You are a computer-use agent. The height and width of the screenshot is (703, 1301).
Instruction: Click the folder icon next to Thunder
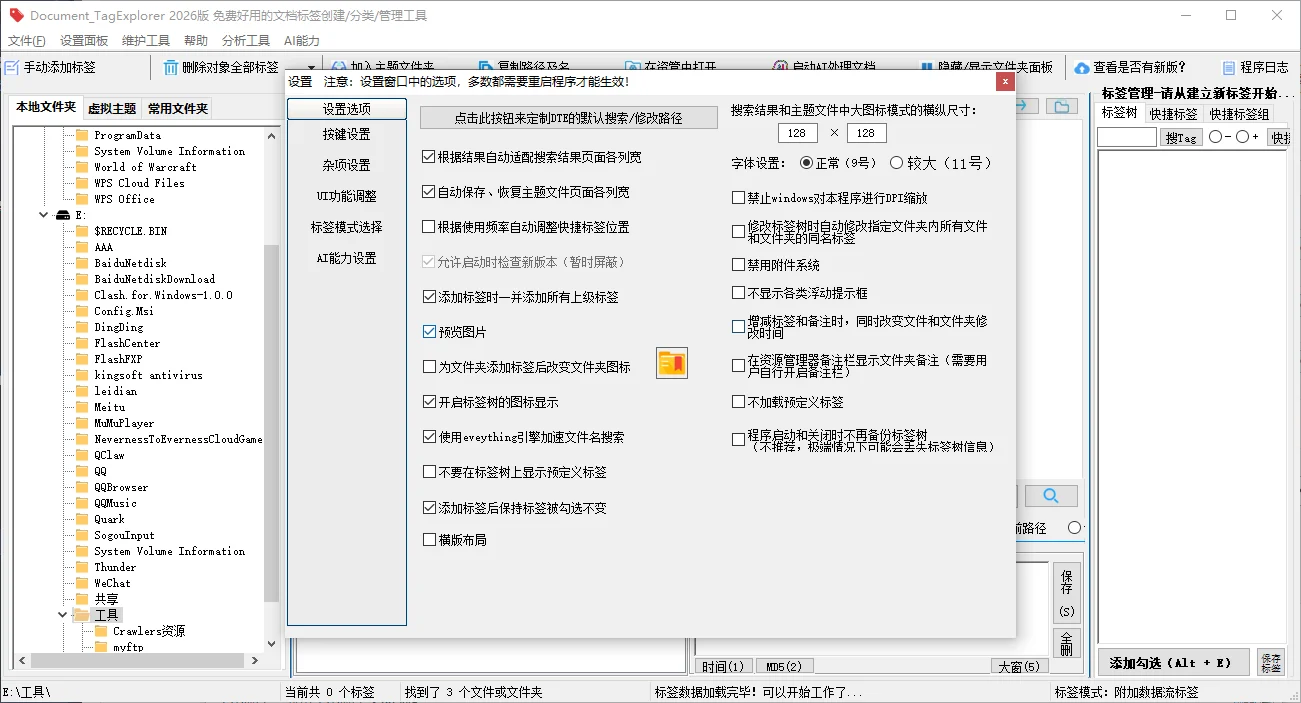pyautogui.click(x=83, y=567)
